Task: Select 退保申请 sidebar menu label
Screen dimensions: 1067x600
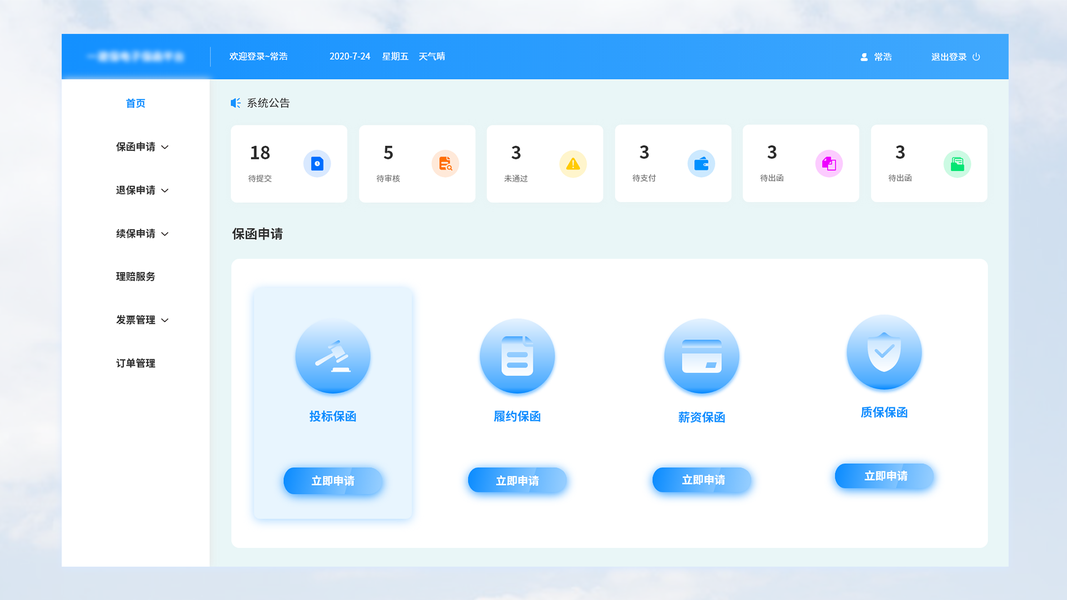Action: [135, 190]
